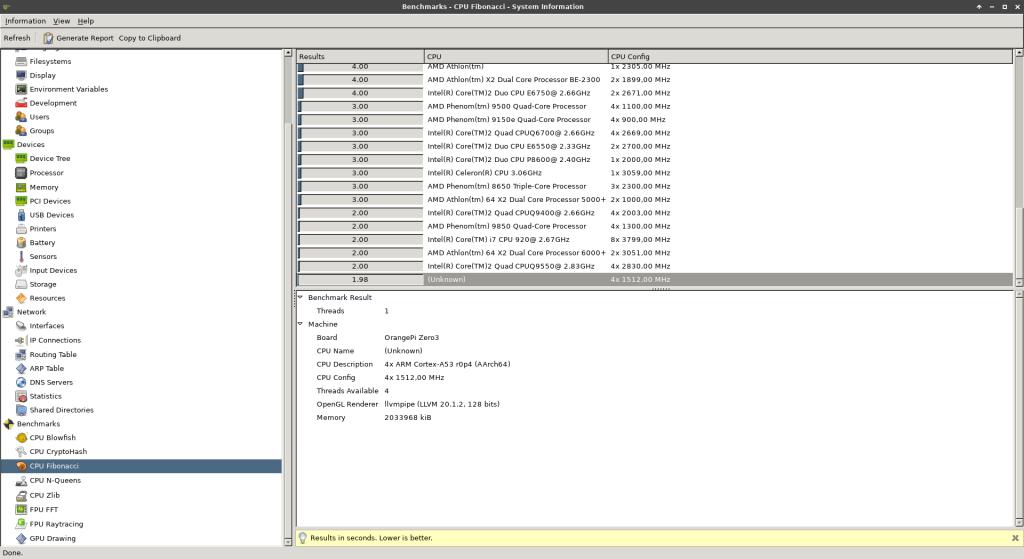This screenshot has height=559, width=1024.
Task: Select the CPU Blowfish benchmark icon
Action: 21,438
